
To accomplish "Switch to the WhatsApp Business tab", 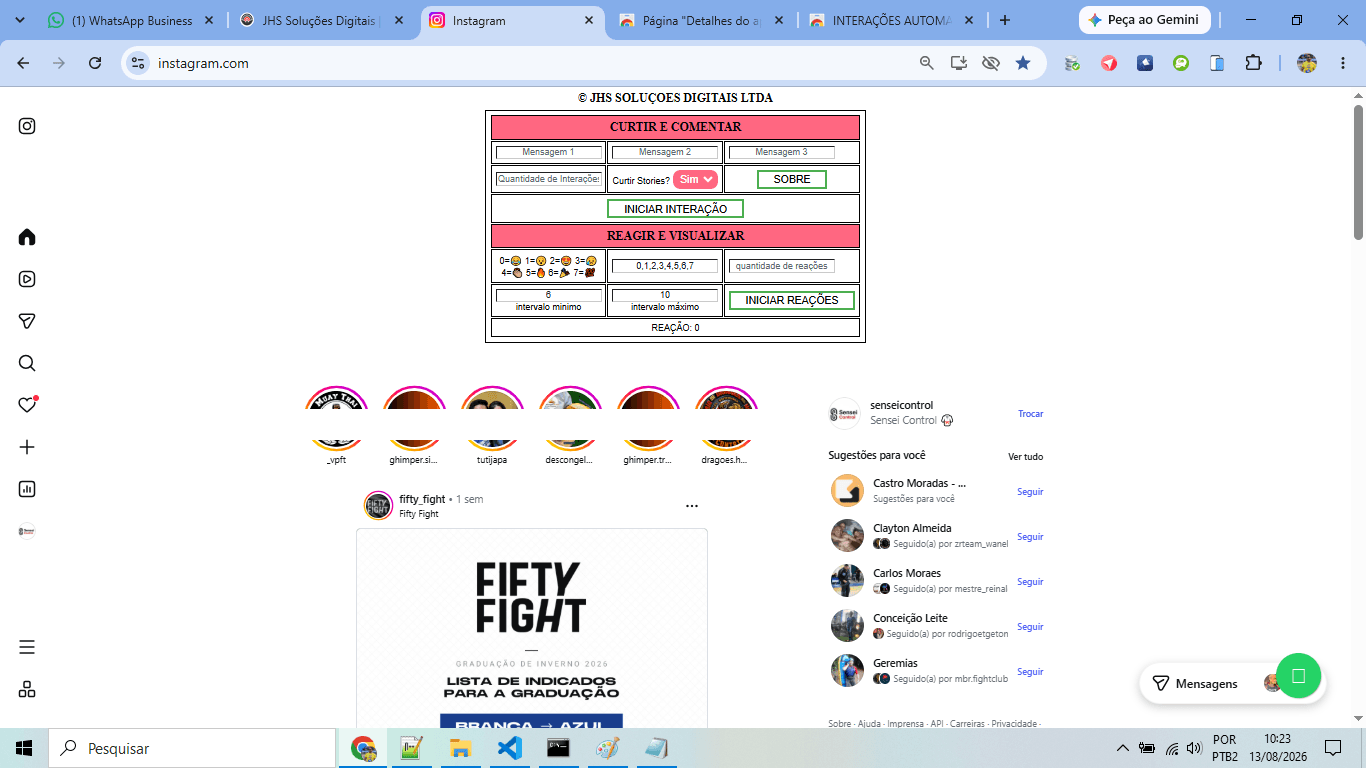I will tap(131, 20).
